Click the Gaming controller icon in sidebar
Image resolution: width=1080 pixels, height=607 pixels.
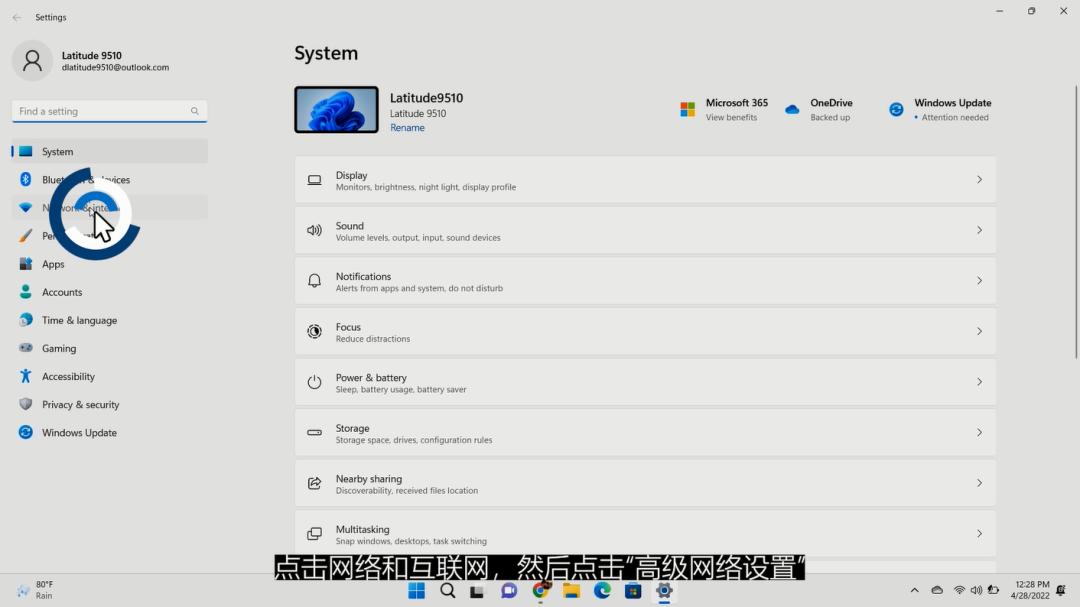[24, 348]
